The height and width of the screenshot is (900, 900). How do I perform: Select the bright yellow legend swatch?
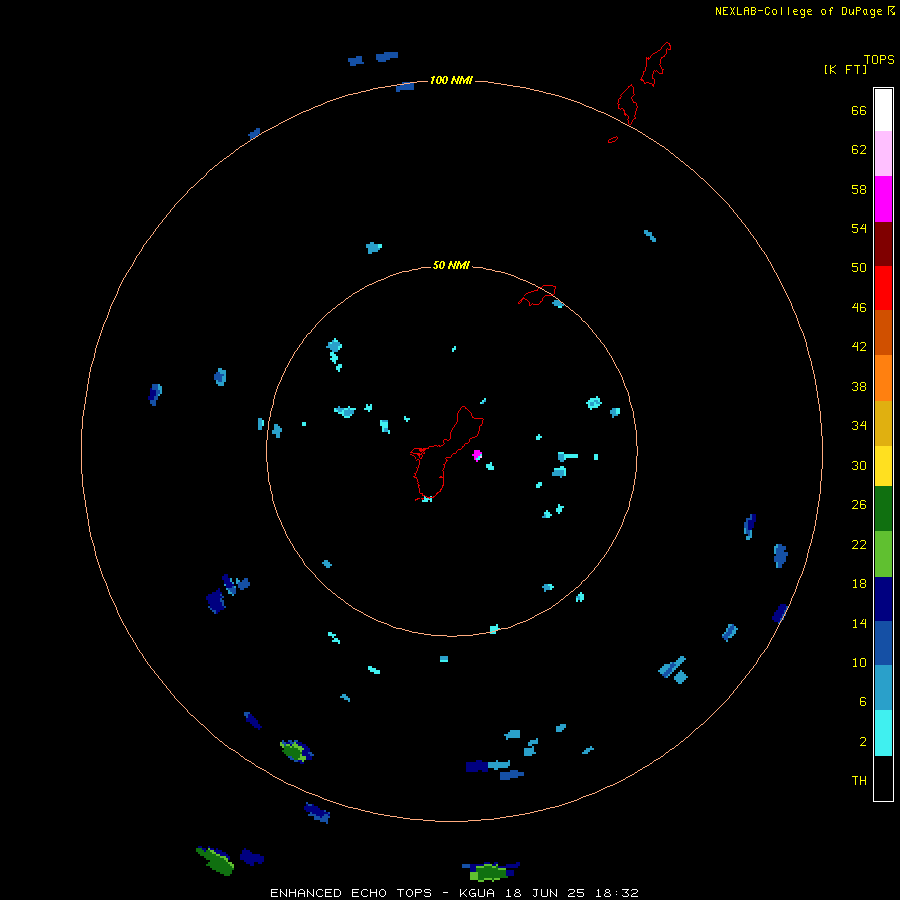pyautogui.click(x=883, y=466)
